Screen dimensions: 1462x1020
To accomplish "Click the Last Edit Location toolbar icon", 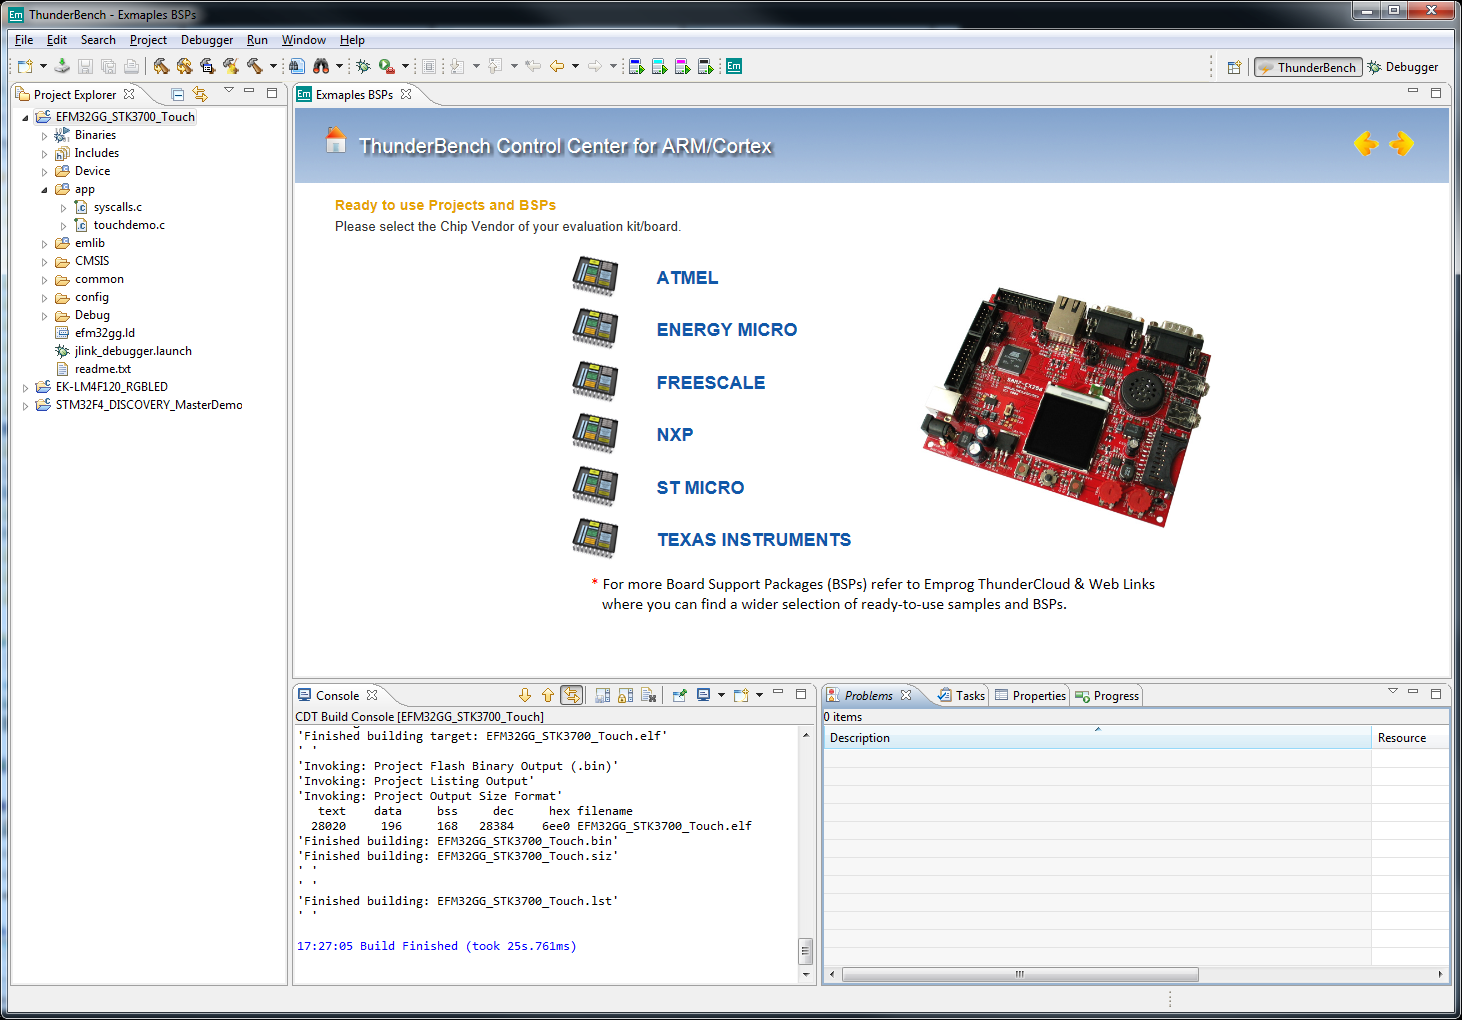I will pos(533,66).
